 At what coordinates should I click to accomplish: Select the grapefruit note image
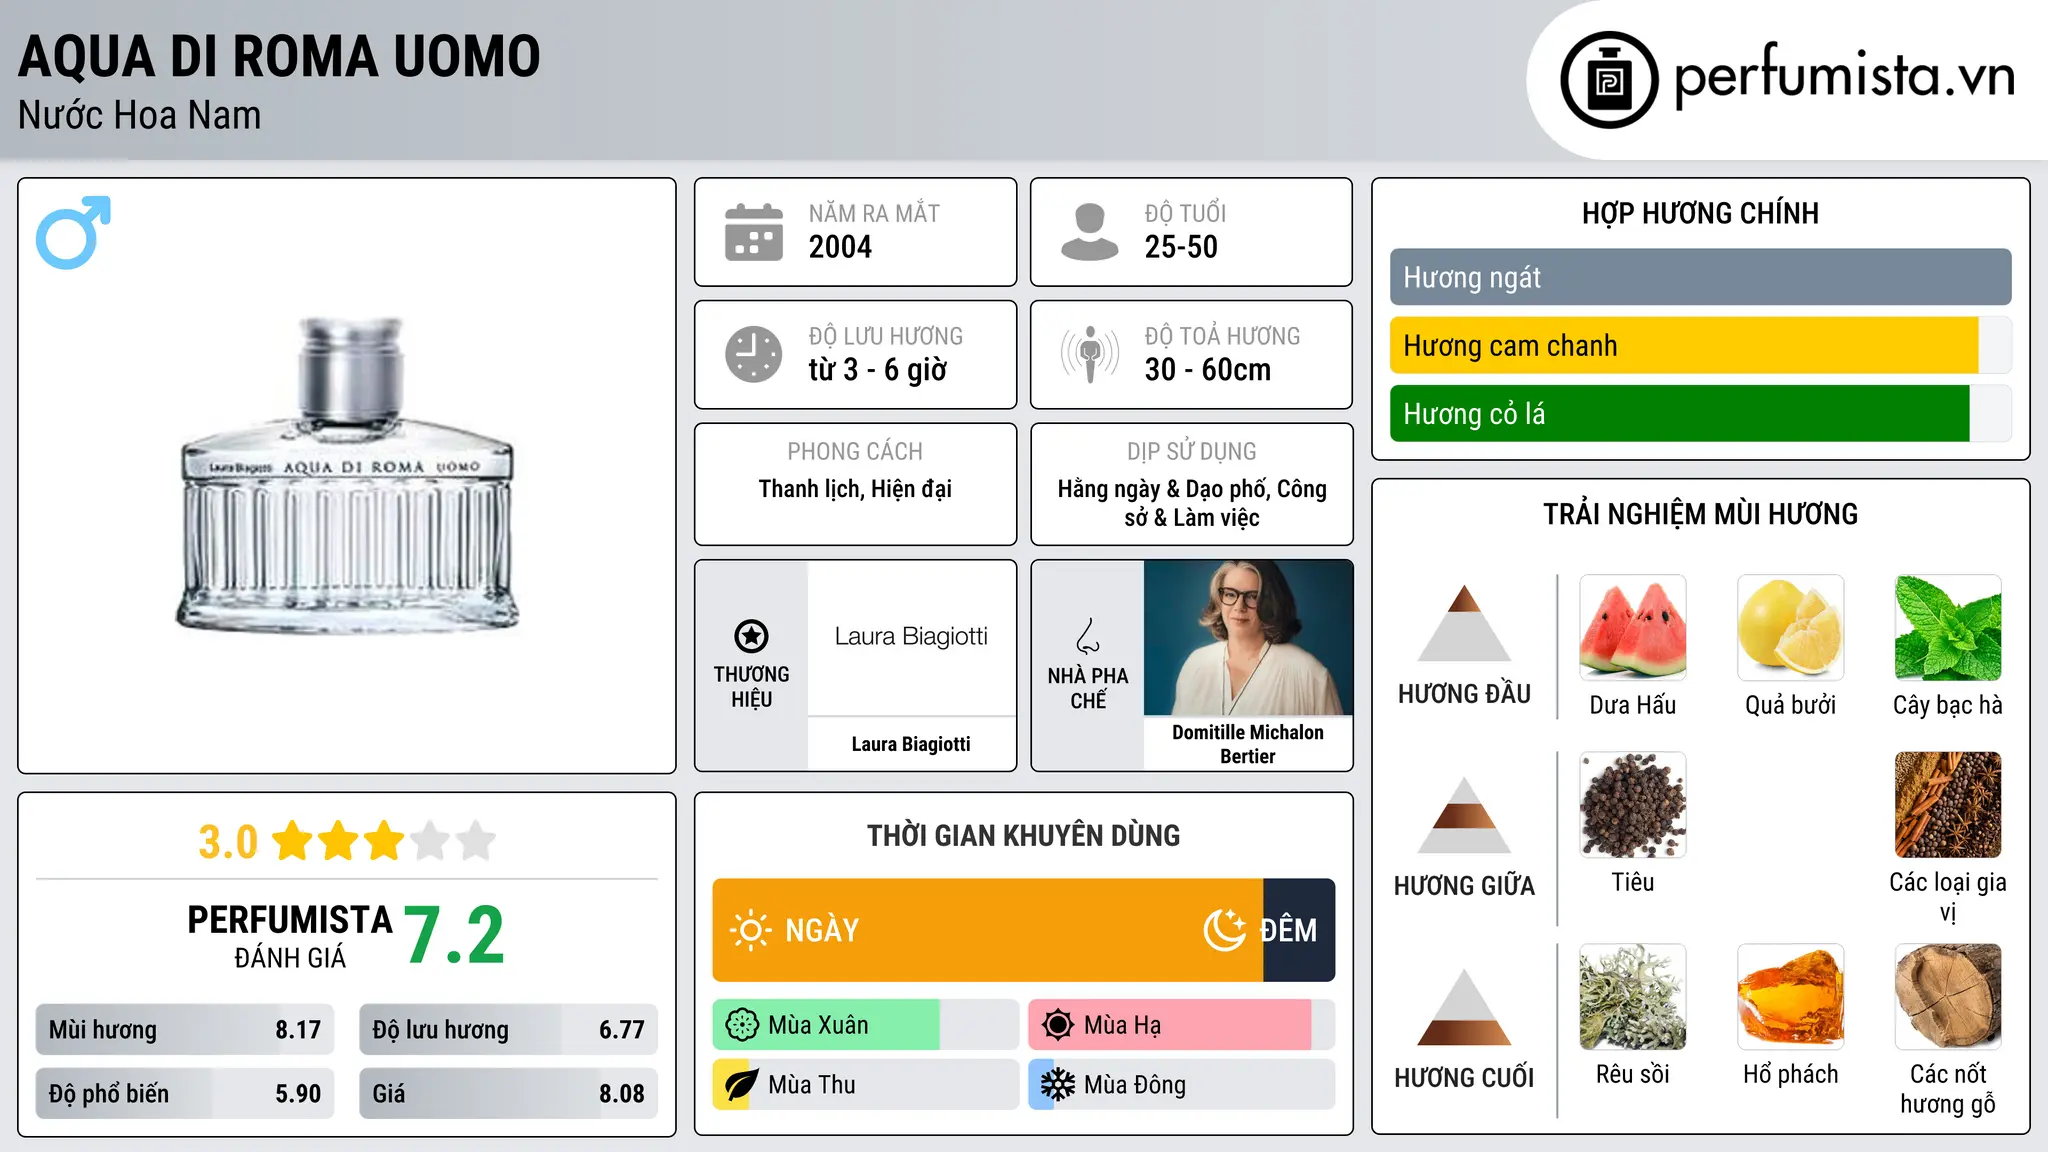[1791, 628]
